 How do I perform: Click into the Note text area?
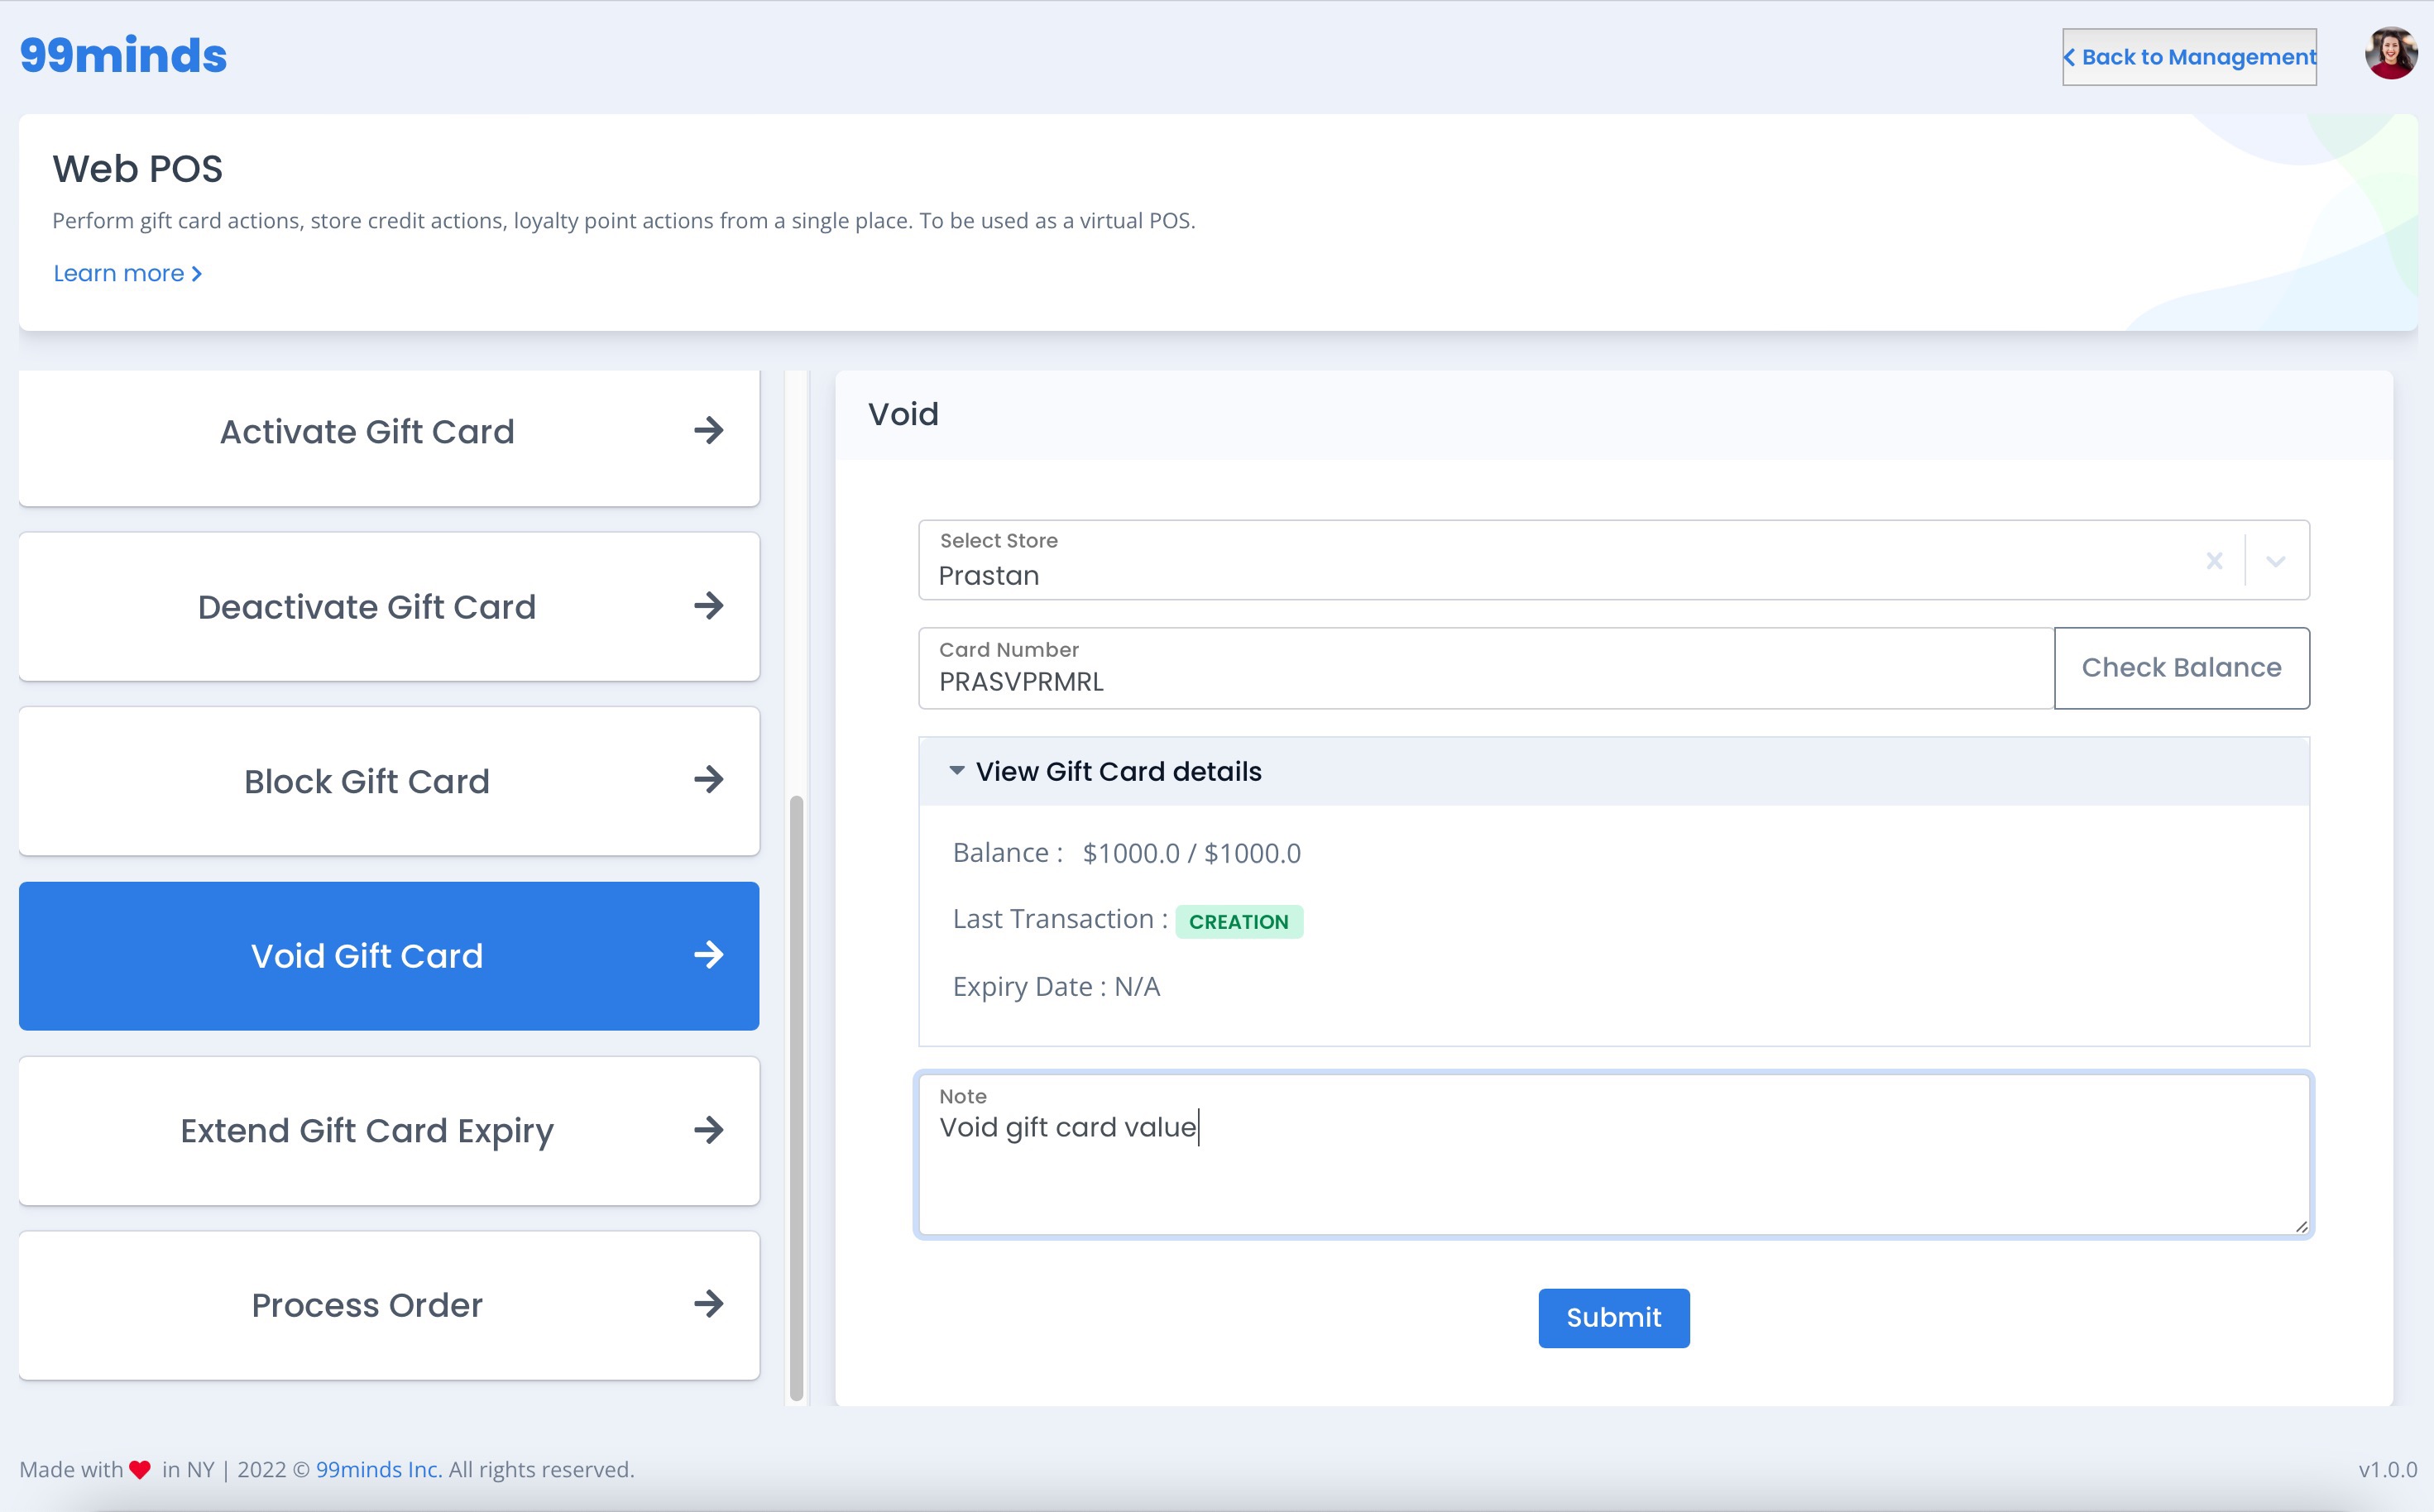1613,1155
